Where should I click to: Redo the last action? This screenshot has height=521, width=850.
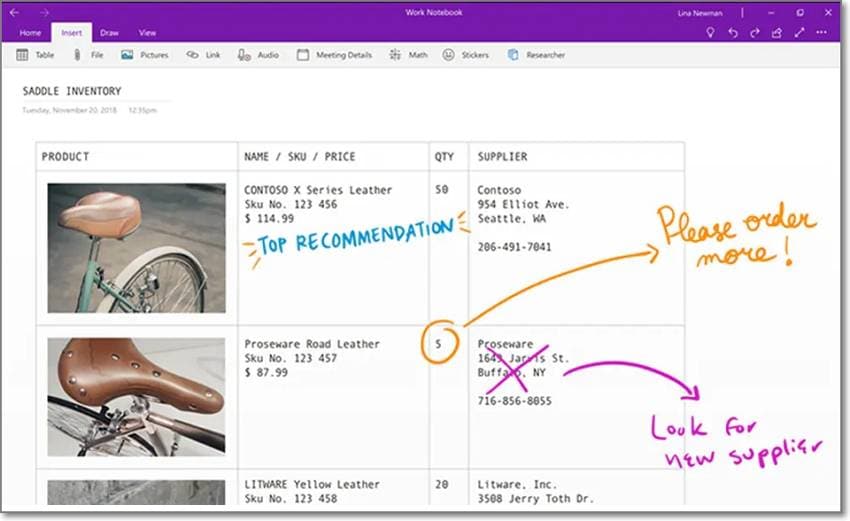(x=755, y=33)
